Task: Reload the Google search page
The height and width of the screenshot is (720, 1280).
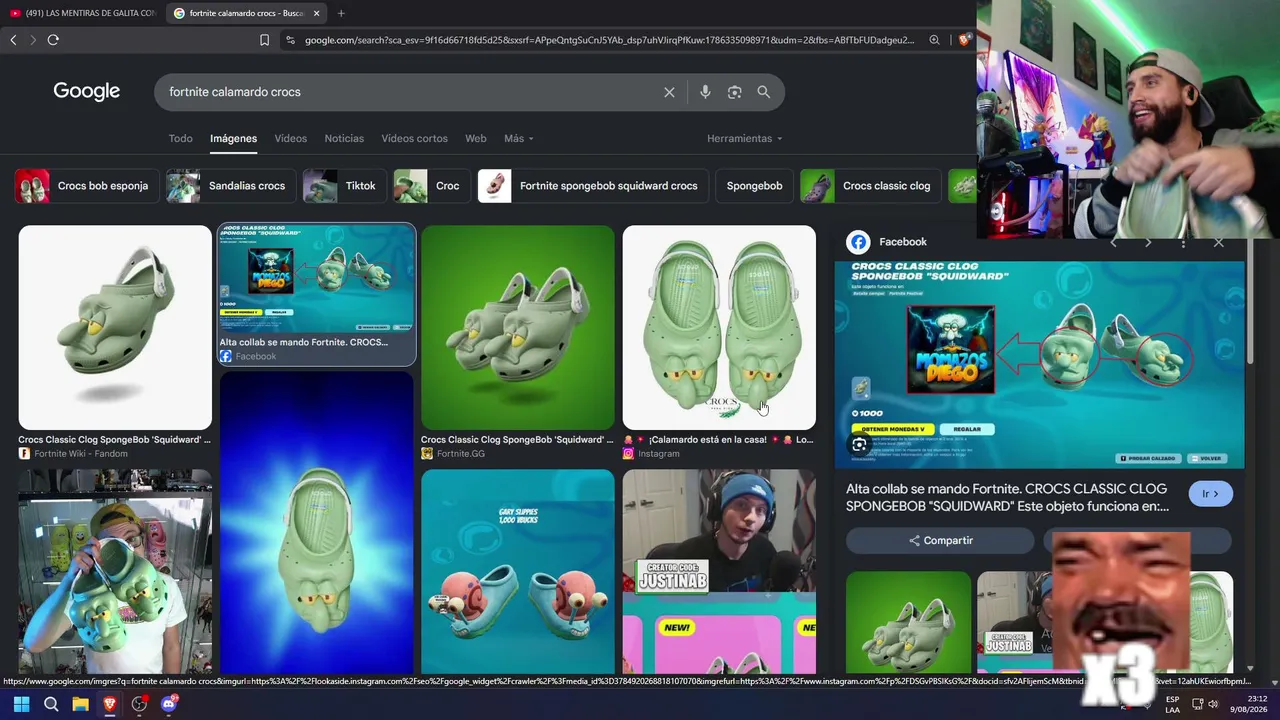Action: click(x=53, y=40)
